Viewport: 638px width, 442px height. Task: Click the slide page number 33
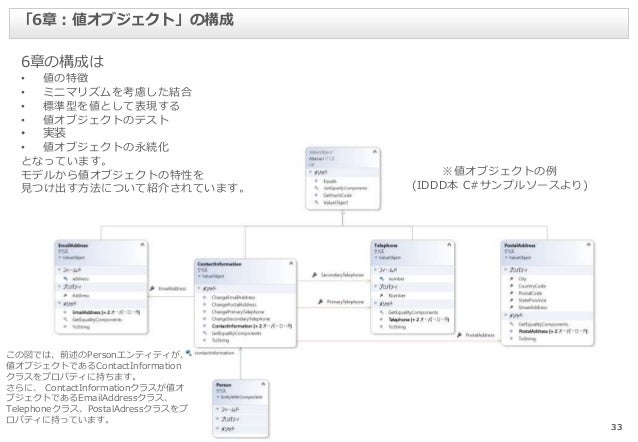pyautogui.click(x=616, y=427)
